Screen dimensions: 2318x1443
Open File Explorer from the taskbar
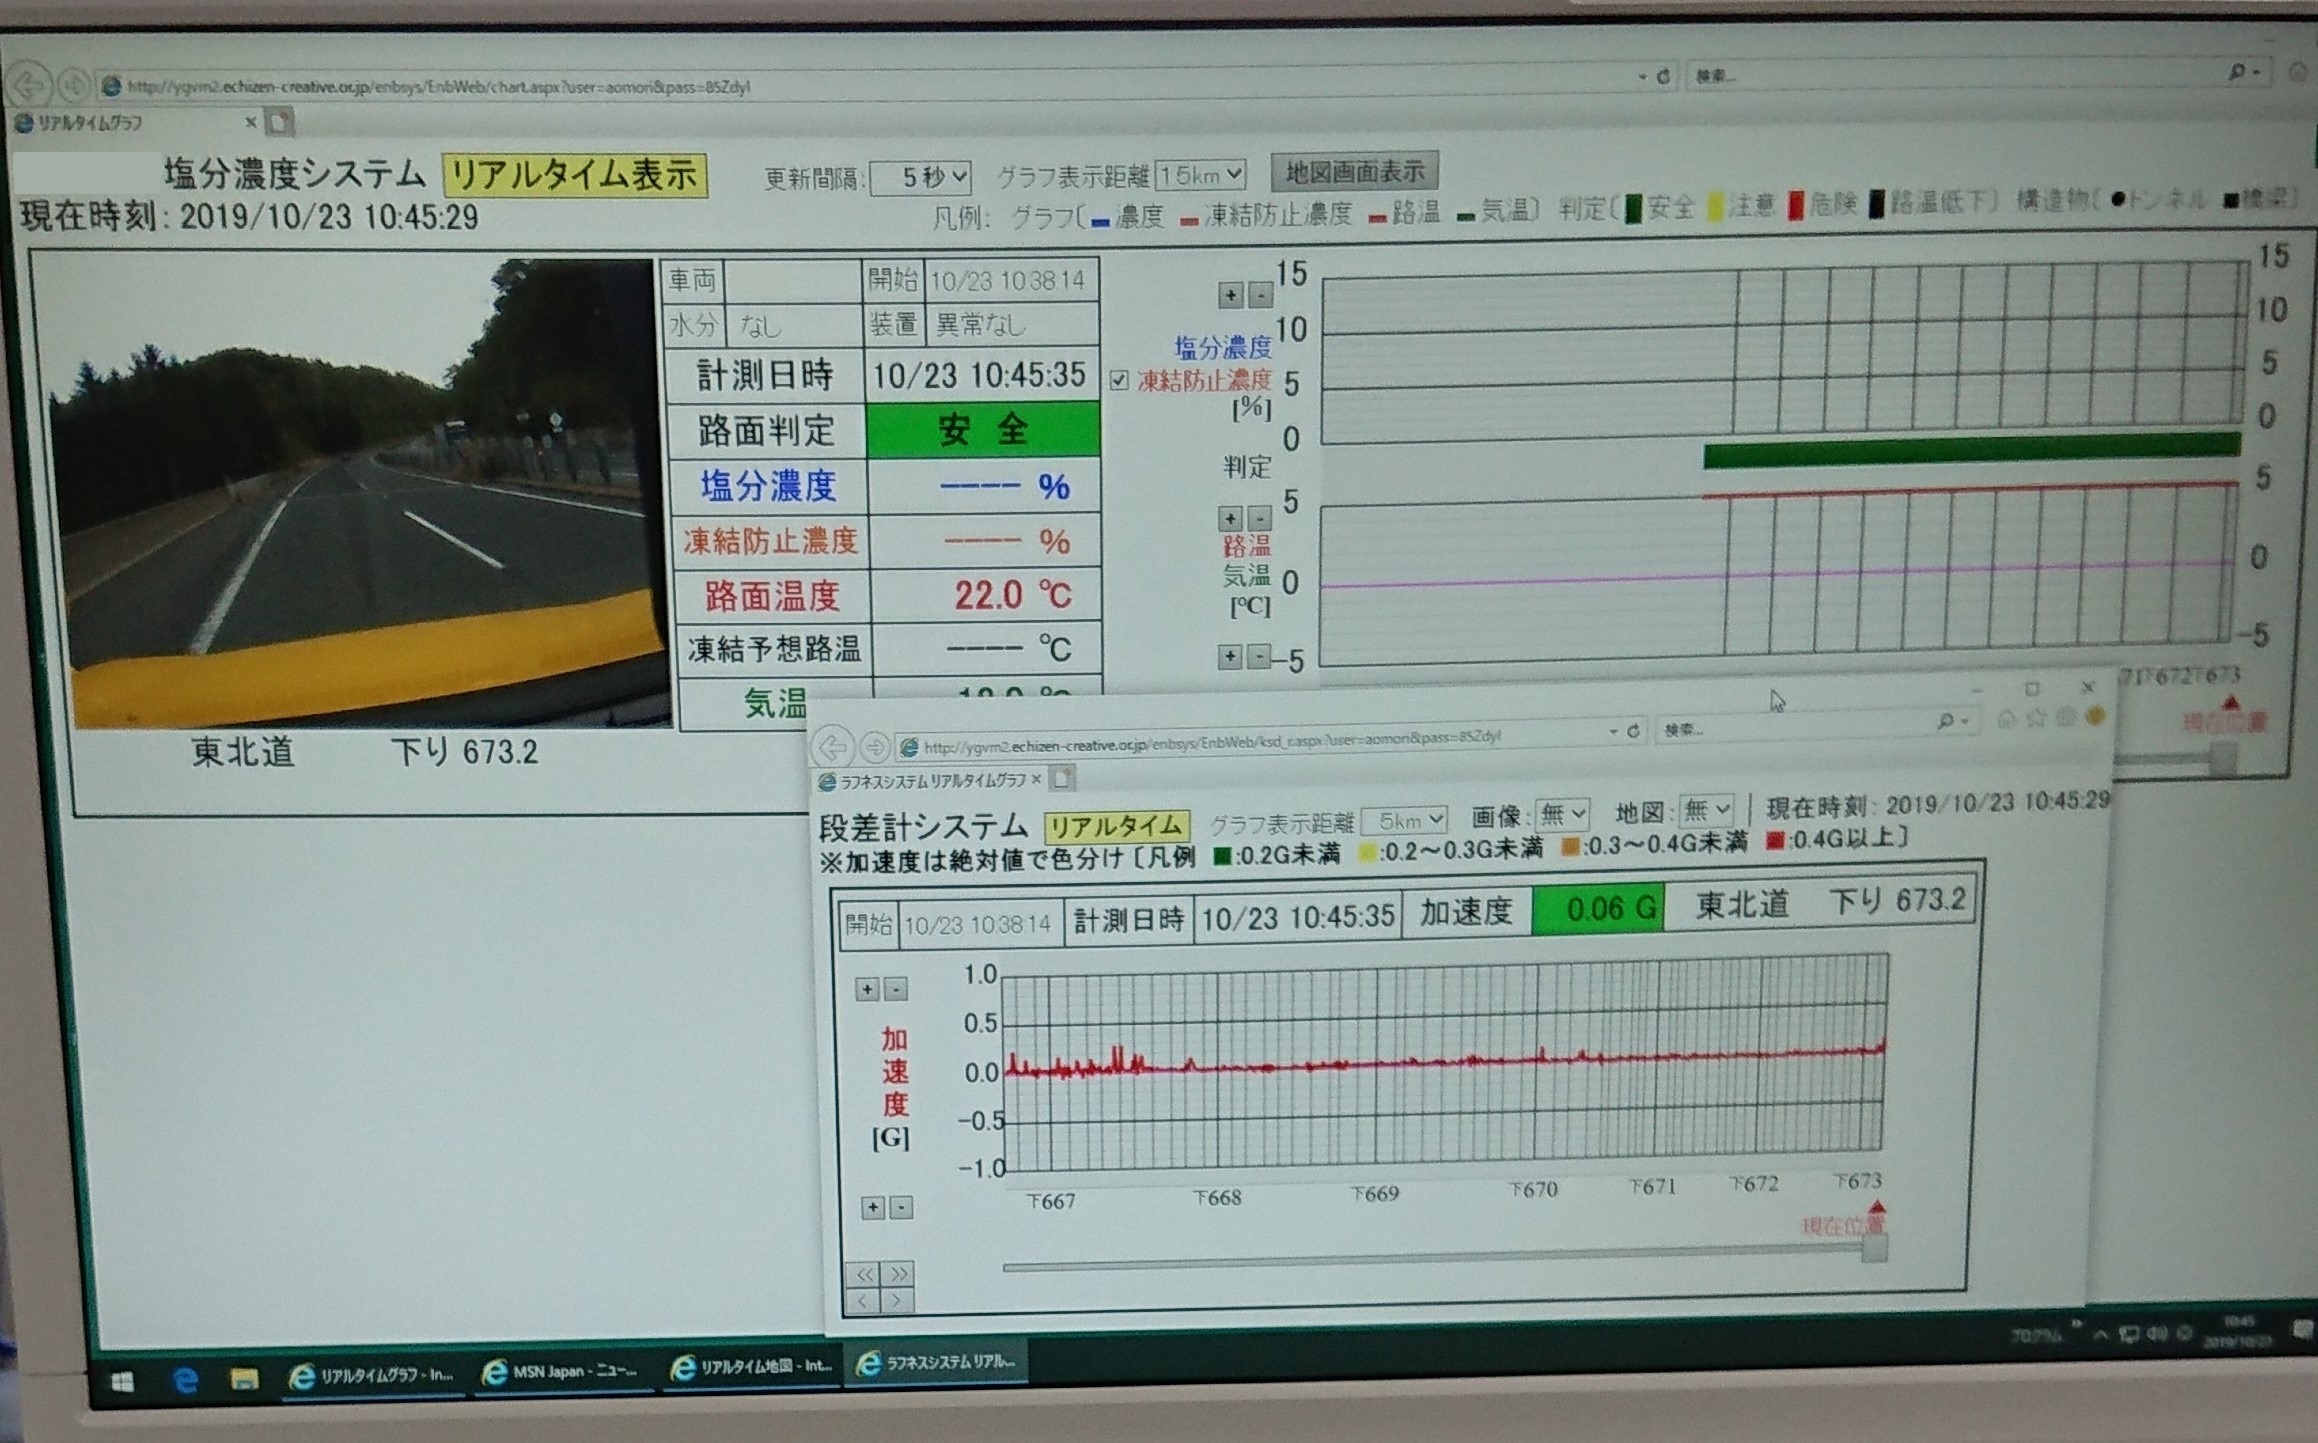coord(245,1380)
